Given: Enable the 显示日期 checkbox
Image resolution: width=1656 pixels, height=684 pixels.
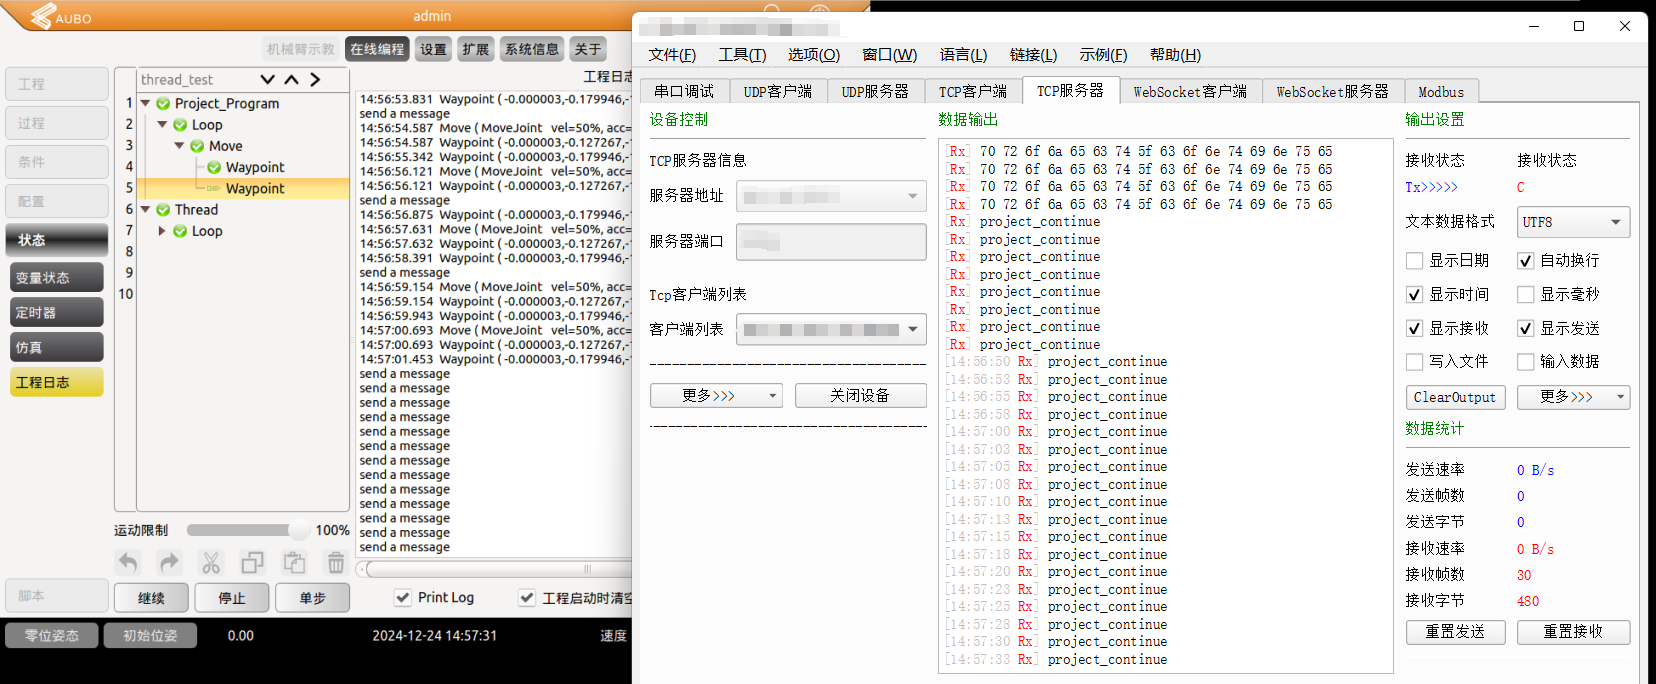Looking at the screenshot, I should pos(1414,261).
